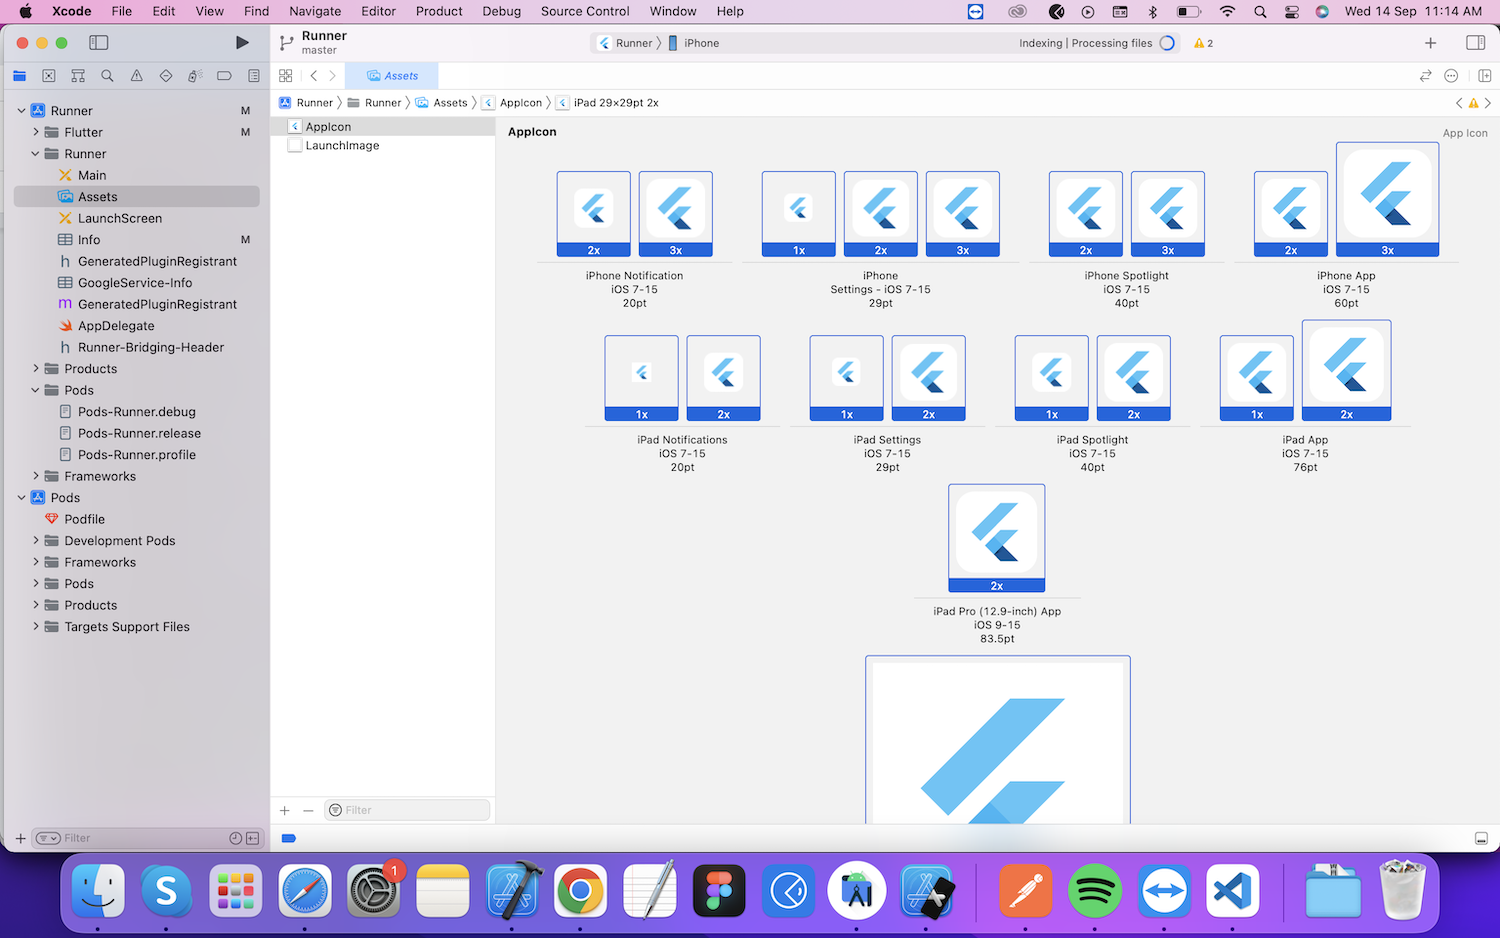Toggle source-control status filter
The image size is (1500, 938).
pos(252,838)
